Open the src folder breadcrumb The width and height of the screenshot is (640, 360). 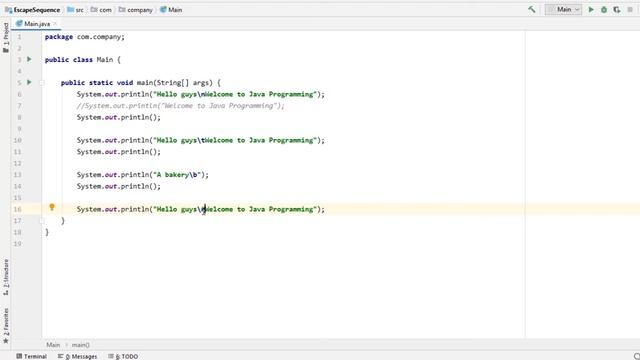76,9
